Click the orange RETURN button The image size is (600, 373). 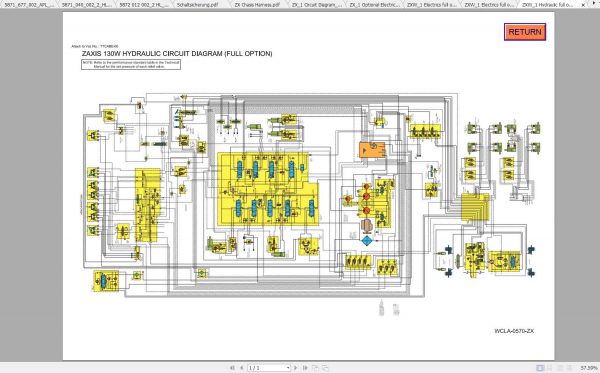[525, 32]
